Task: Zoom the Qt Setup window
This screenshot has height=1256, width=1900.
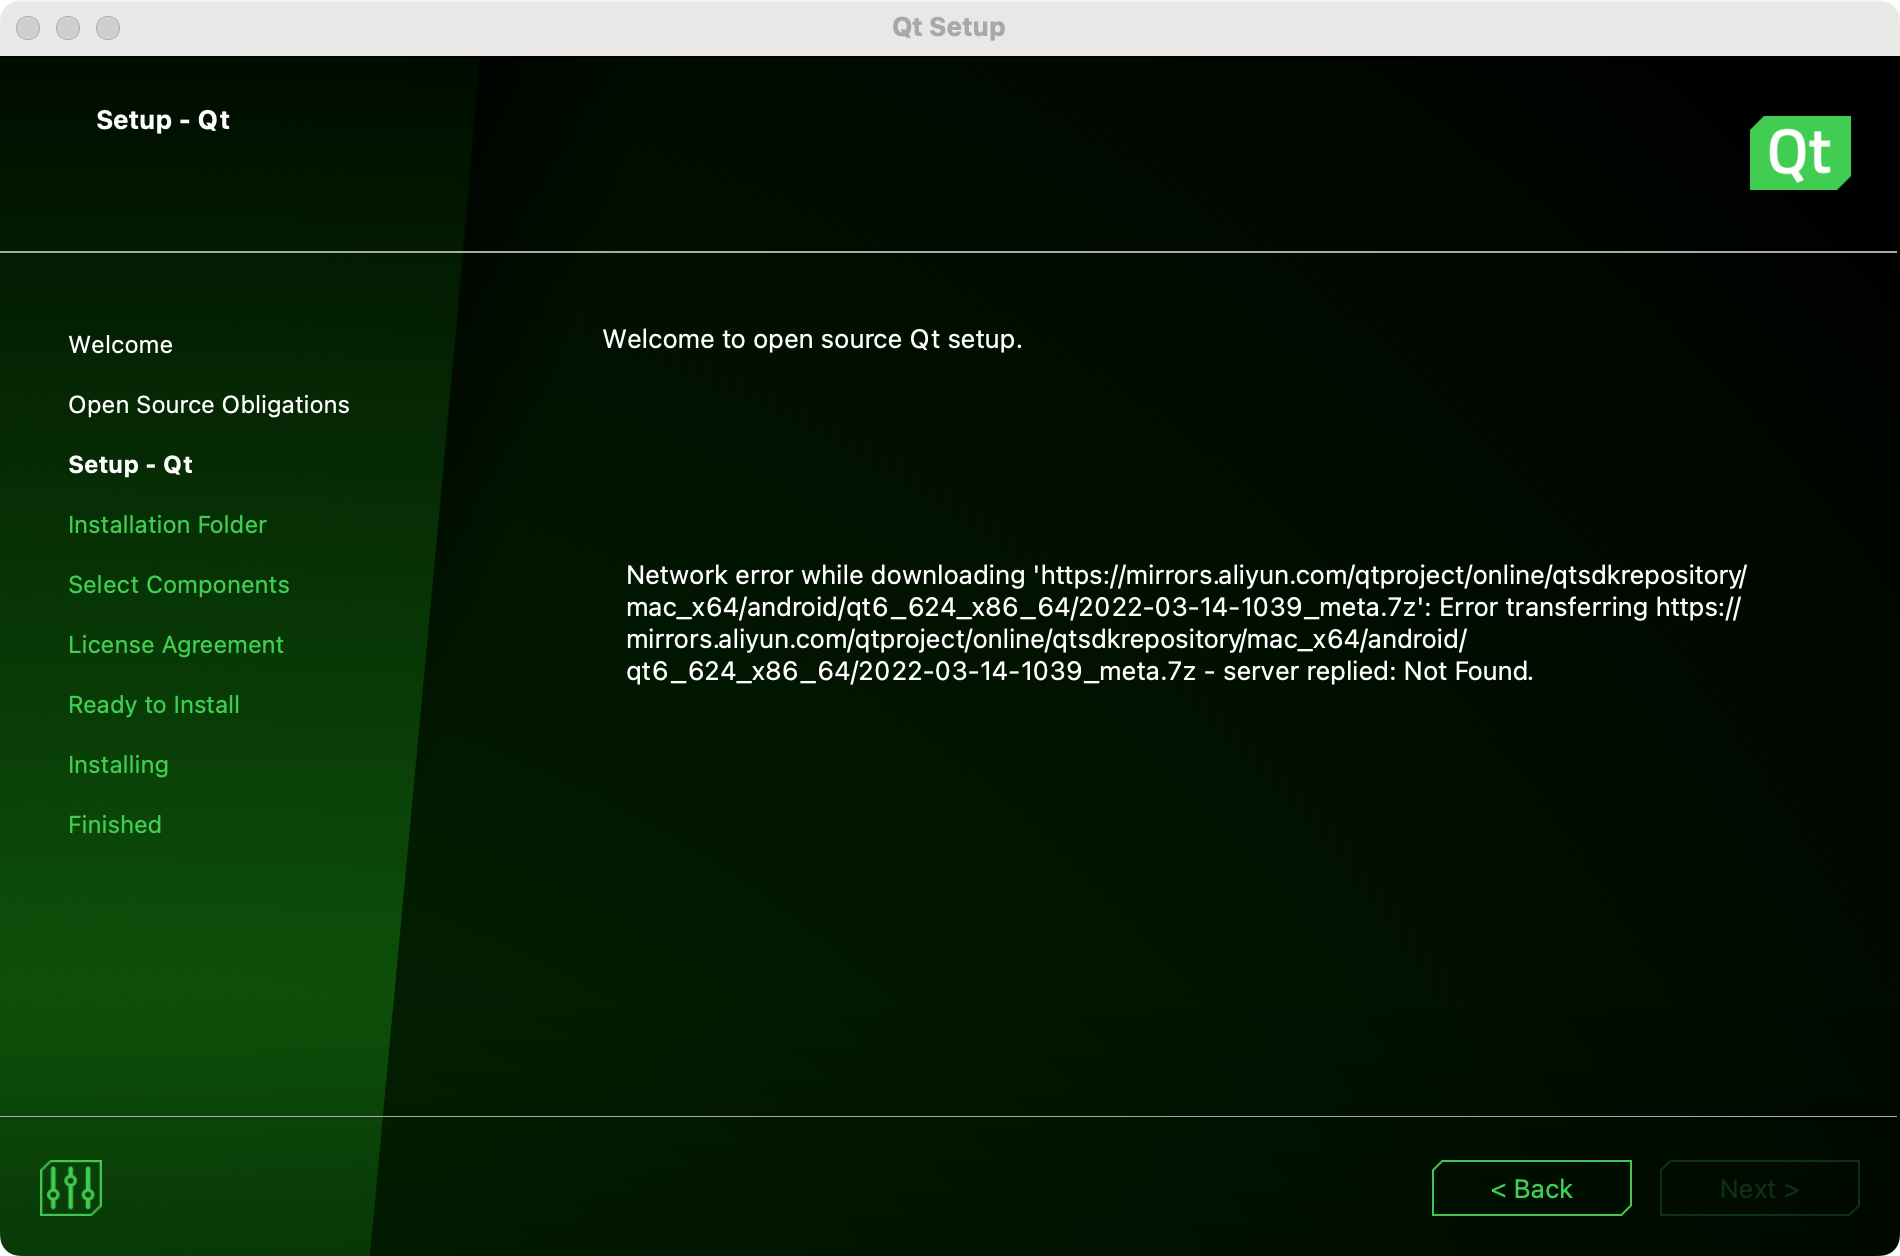Action: tap(108, 28)
